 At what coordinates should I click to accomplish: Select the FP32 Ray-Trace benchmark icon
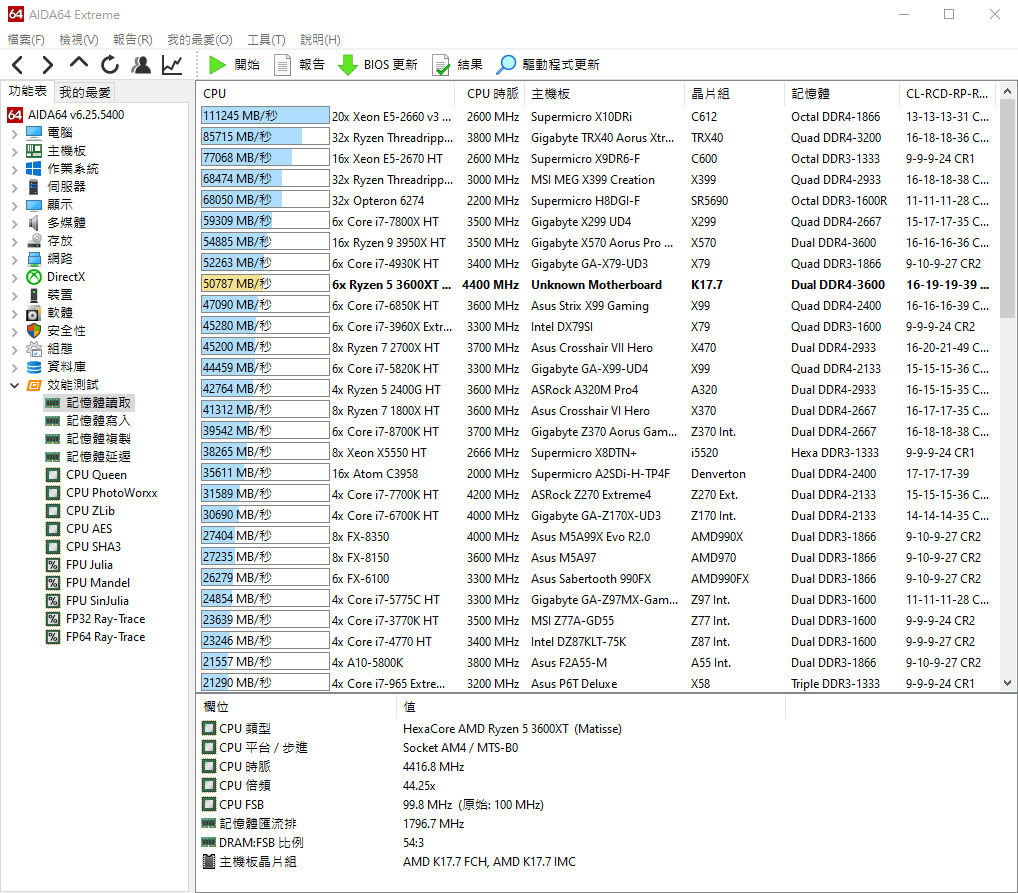point(53,619)
